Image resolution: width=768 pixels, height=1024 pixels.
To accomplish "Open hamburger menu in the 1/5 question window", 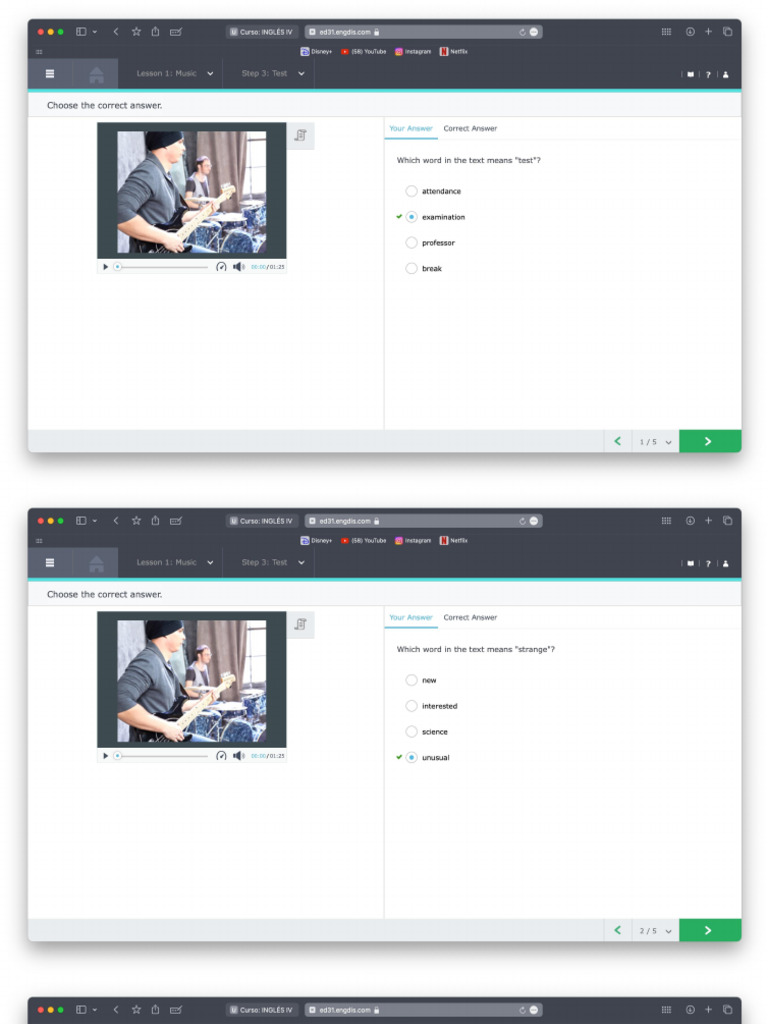I will tap(50, 74).
